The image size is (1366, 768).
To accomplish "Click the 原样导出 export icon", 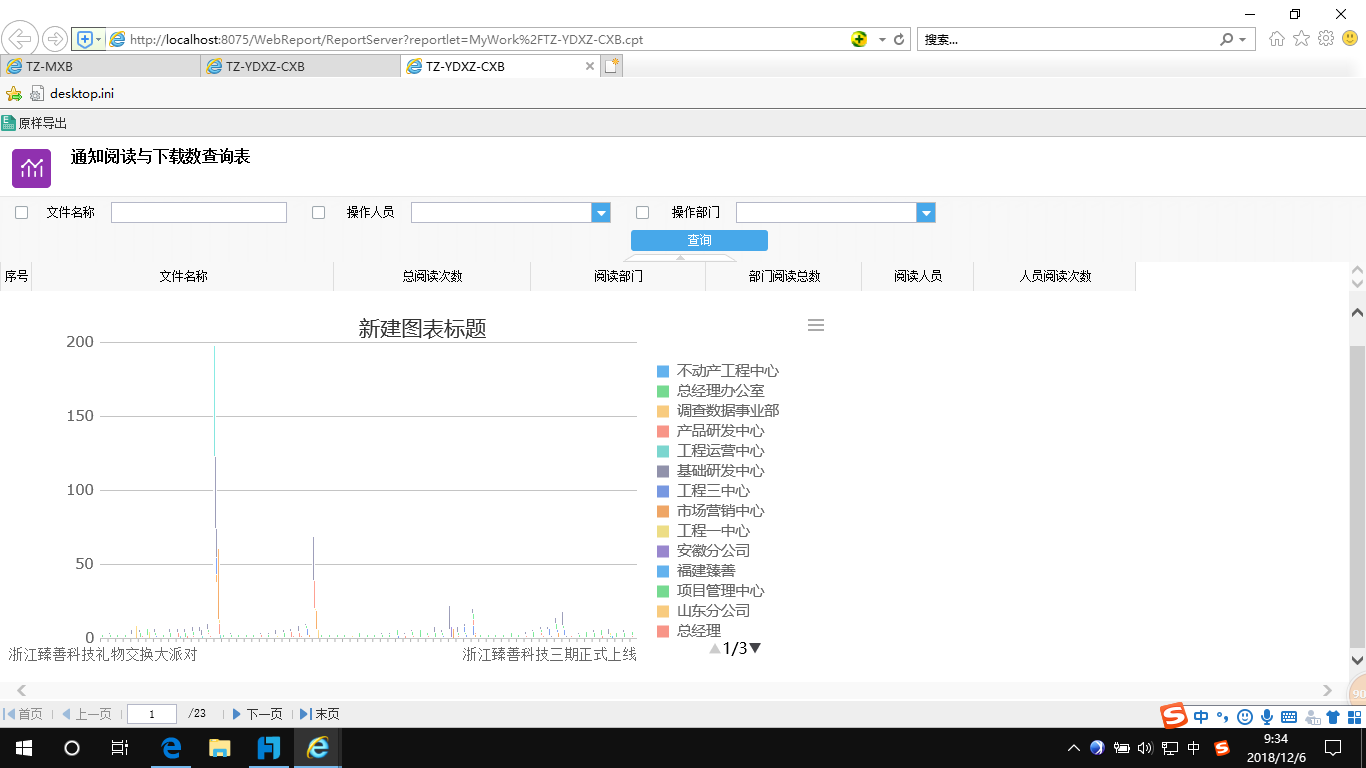I will 9,123.
